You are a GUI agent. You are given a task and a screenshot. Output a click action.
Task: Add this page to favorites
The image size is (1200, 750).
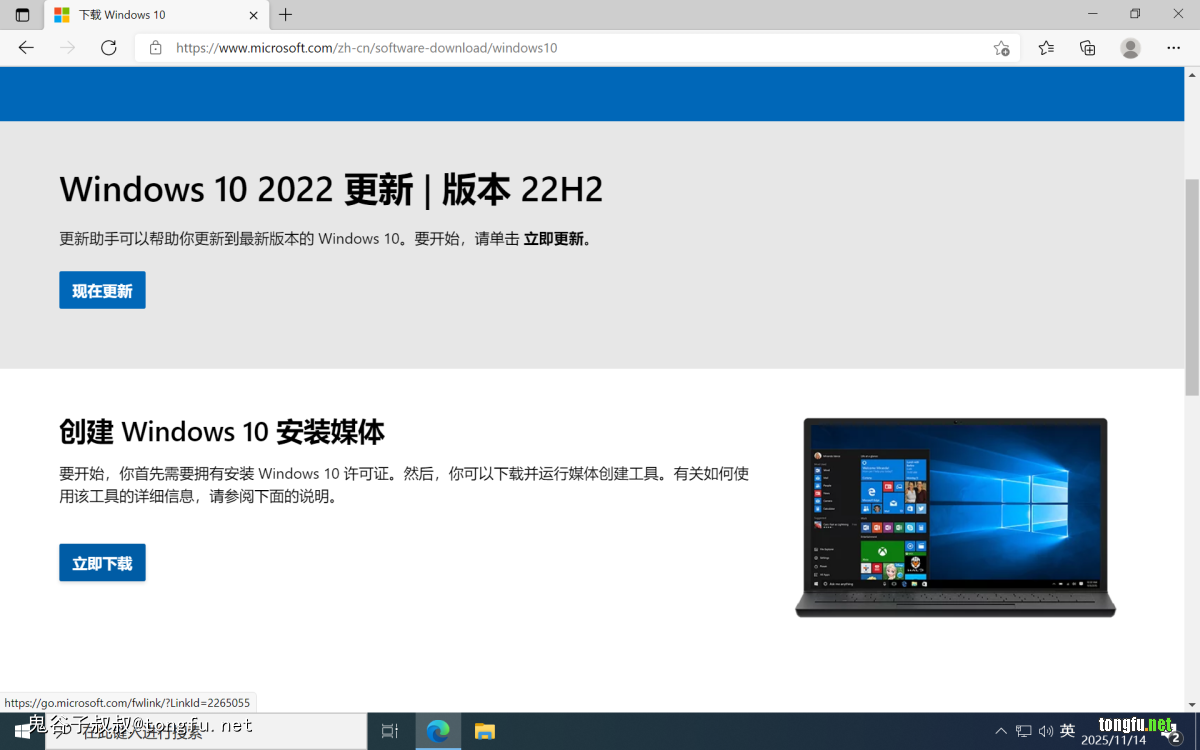(1001, 48)
